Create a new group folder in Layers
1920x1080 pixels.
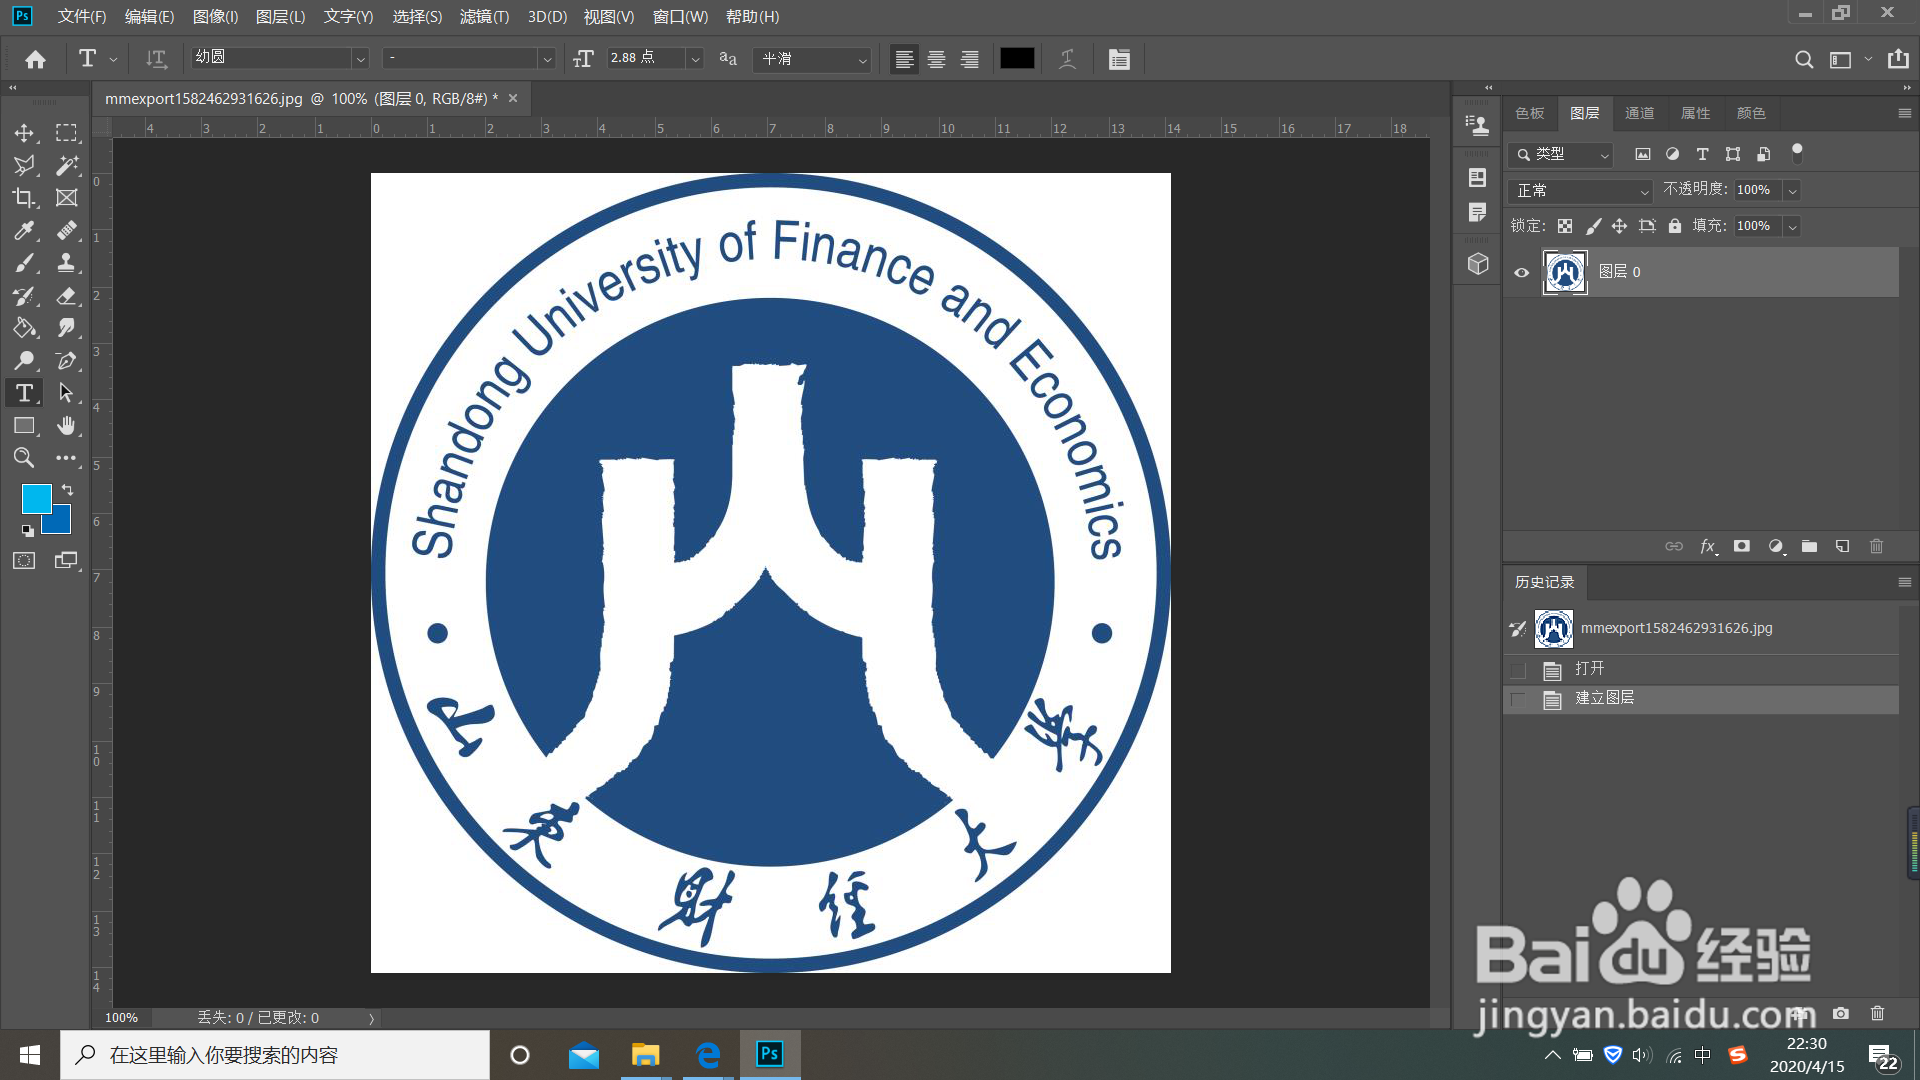[1809, 546]
